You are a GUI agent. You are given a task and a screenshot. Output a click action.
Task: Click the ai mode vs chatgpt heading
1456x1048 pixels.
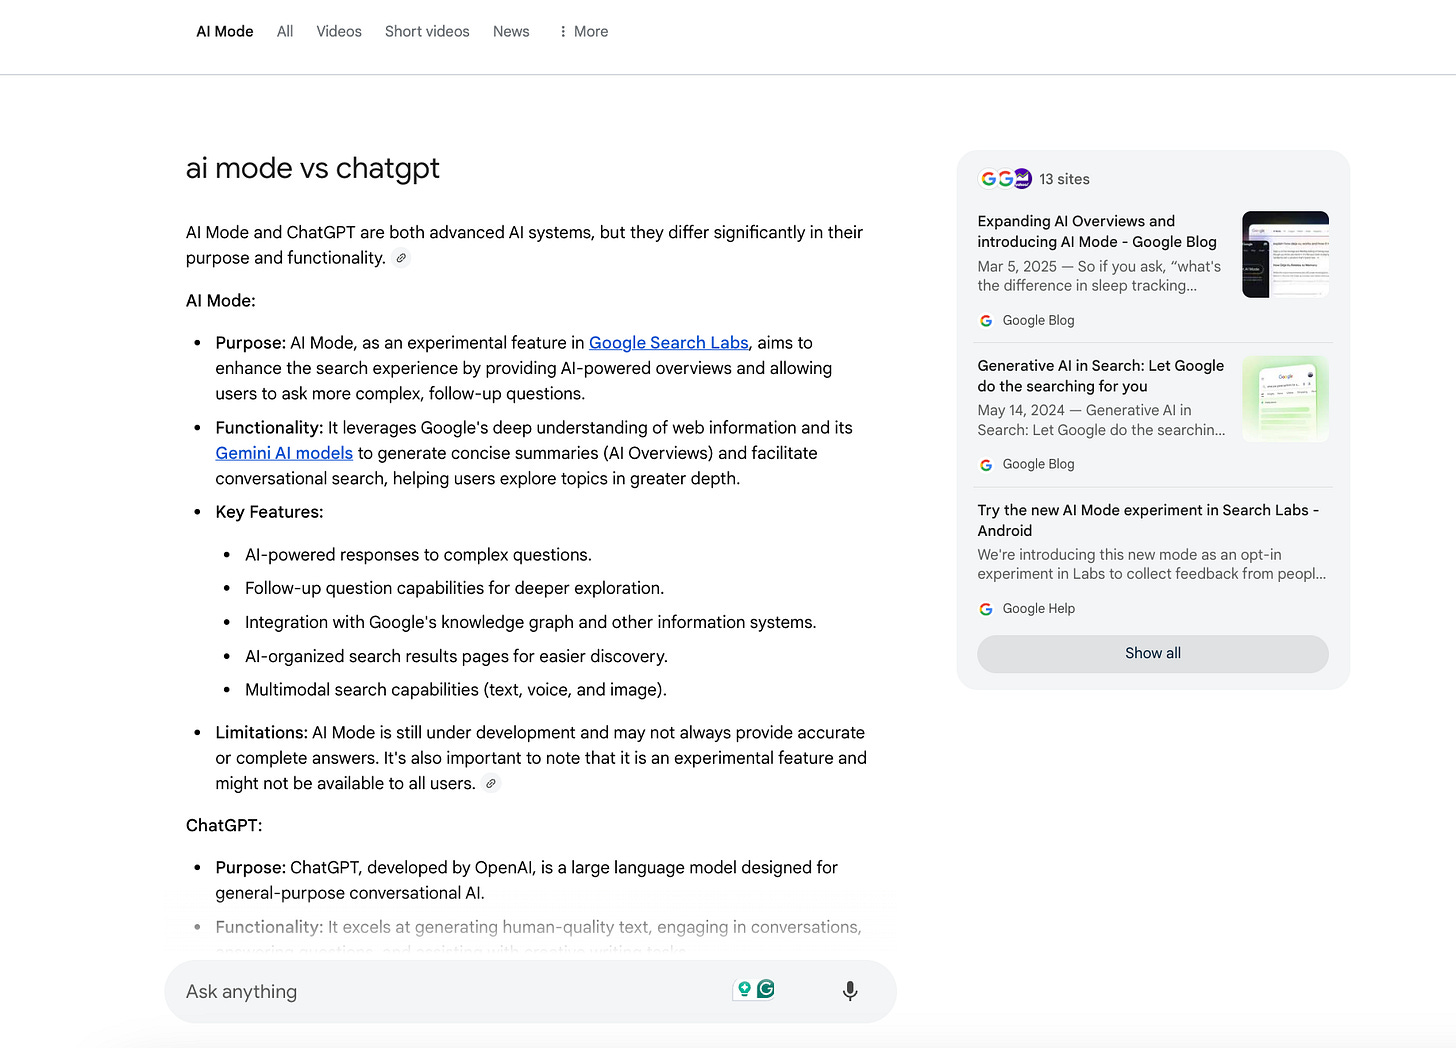313,168
